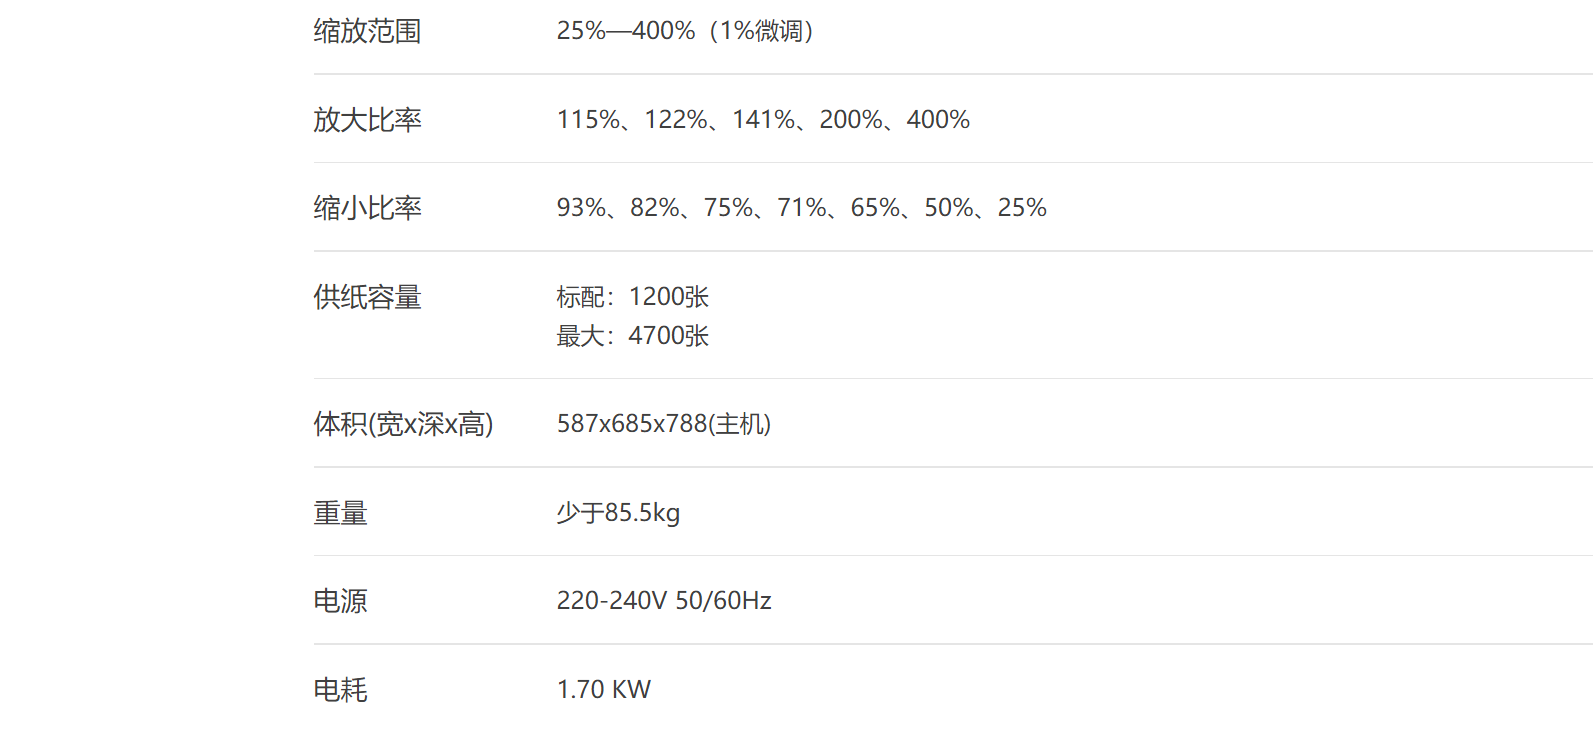Click the 电源 label
Screen dimensions: 1593x729
[340, 601]
